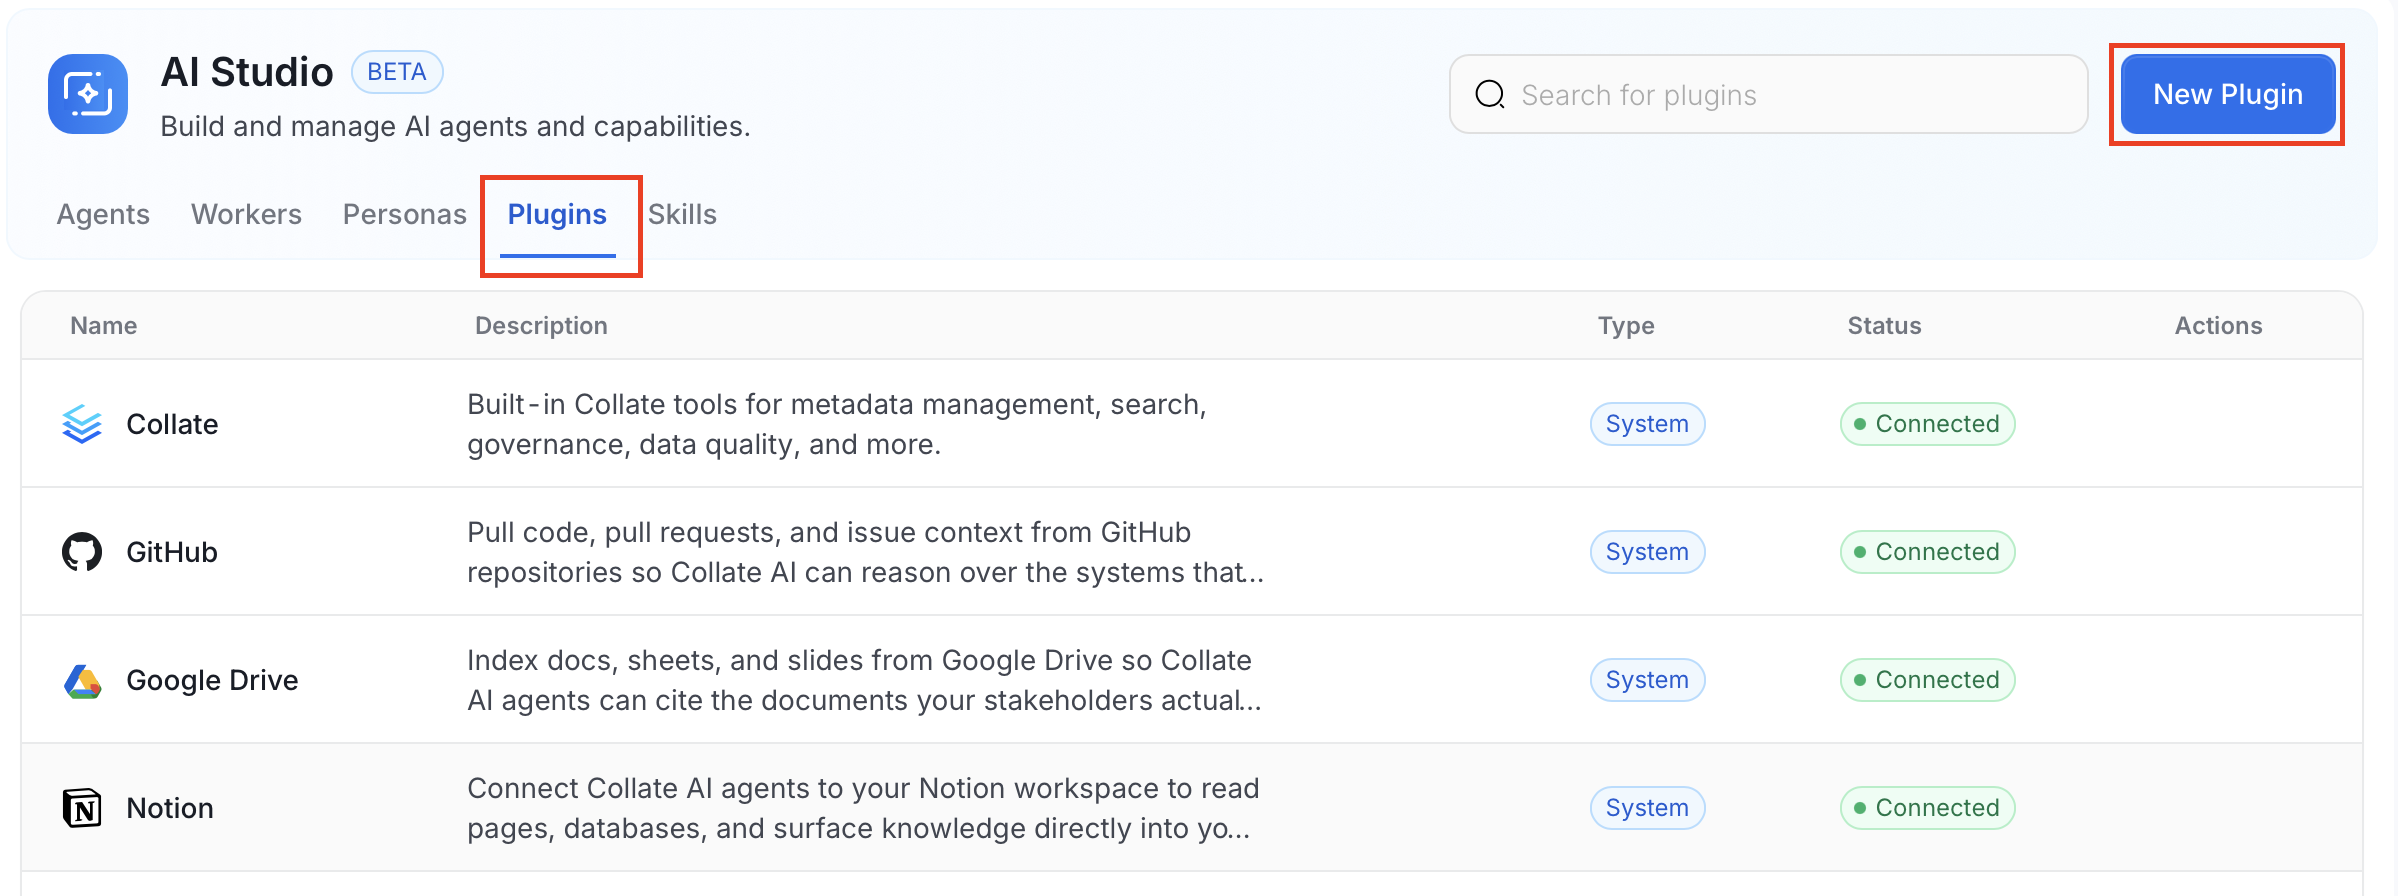Viewport: 2398px width, 896px height.
Task: Click the AI Studio logo icon
Action: click(x=88, y=94)
